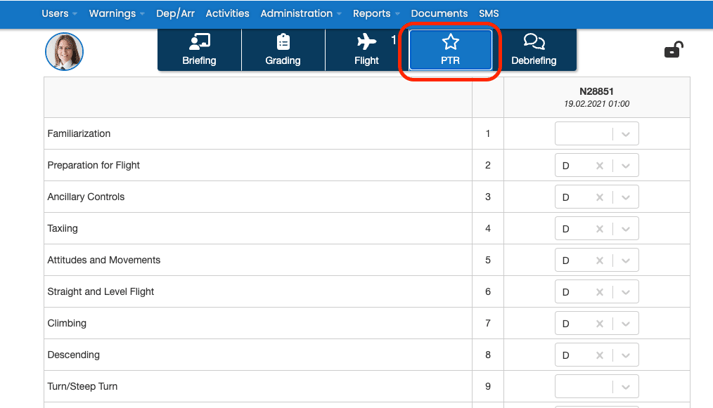Viewport: 713px width, 408px height.
Task: Open the Ancillary Controls grade dropdown arrow
Action: pyautogui.click(x=626, y=197)
